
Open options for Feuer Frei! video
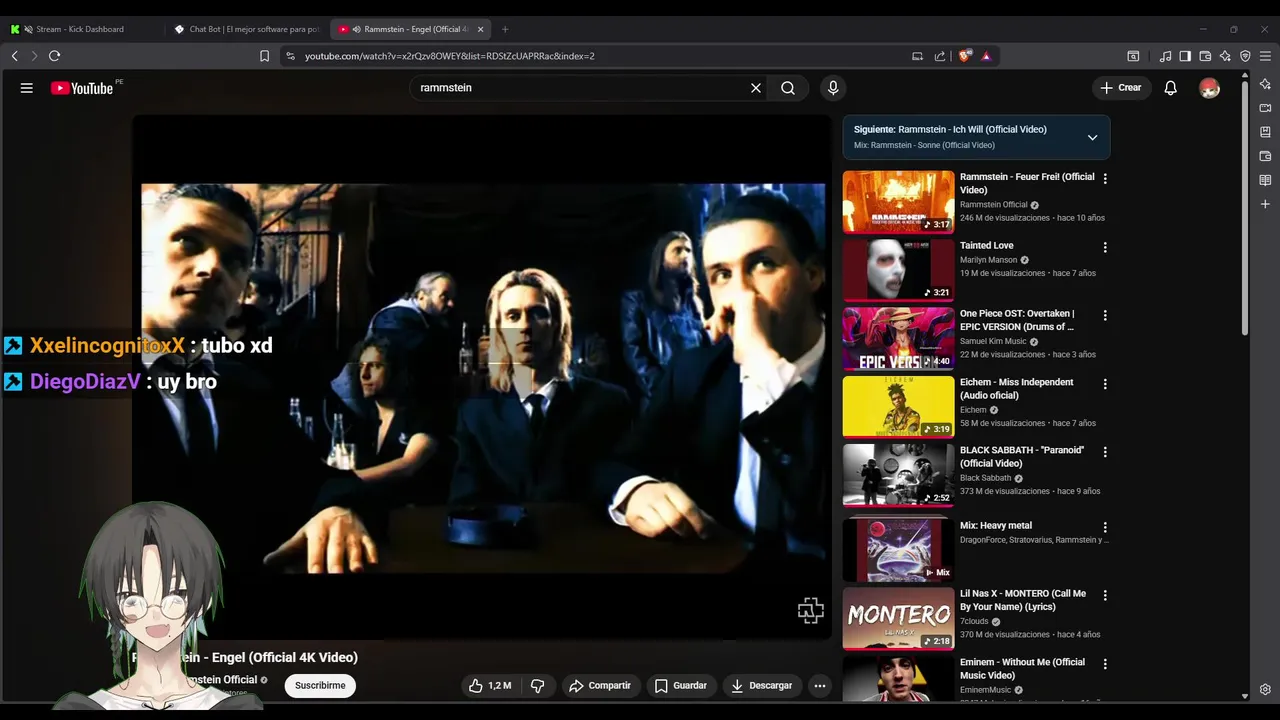pyautogui.click(x=1105, y=179)
